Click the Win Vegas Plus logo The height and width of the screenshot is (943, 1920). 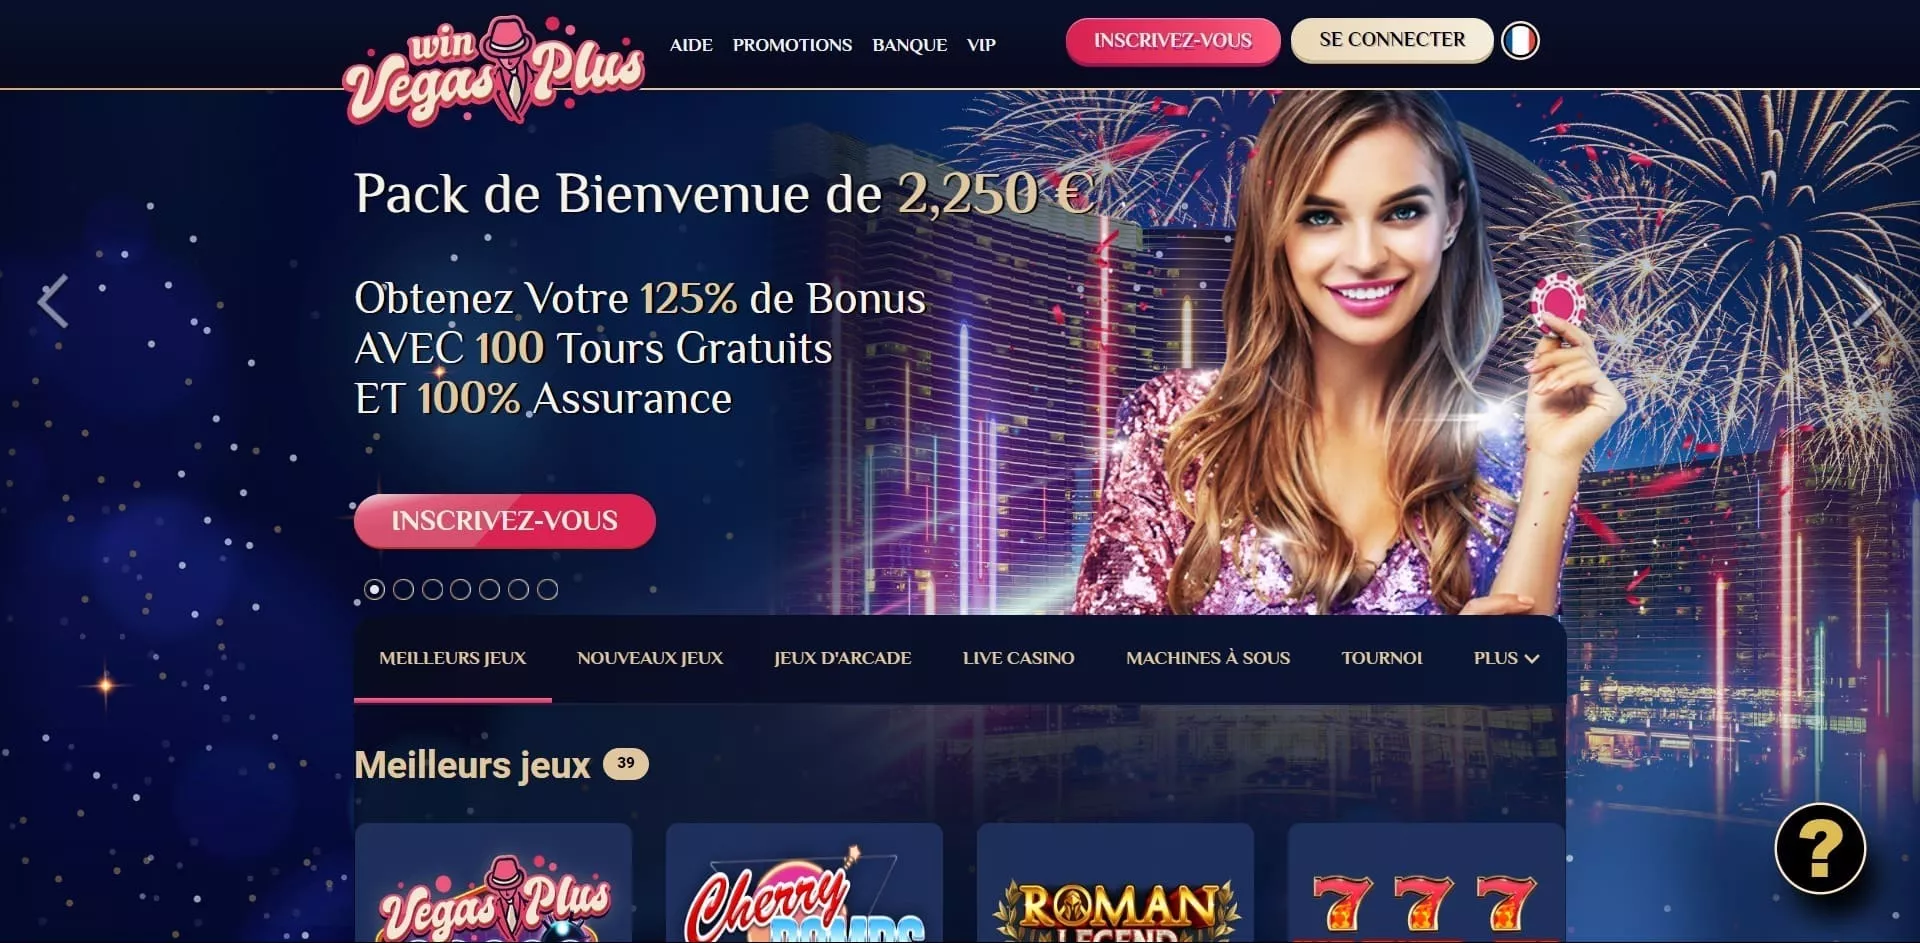click(494, 71)
